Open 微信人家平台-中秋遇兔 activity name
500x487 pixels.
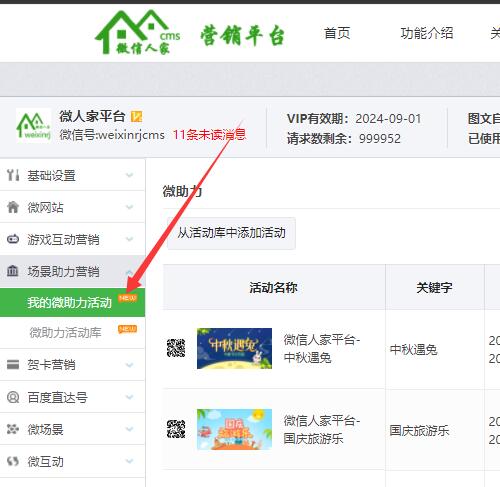322,349
